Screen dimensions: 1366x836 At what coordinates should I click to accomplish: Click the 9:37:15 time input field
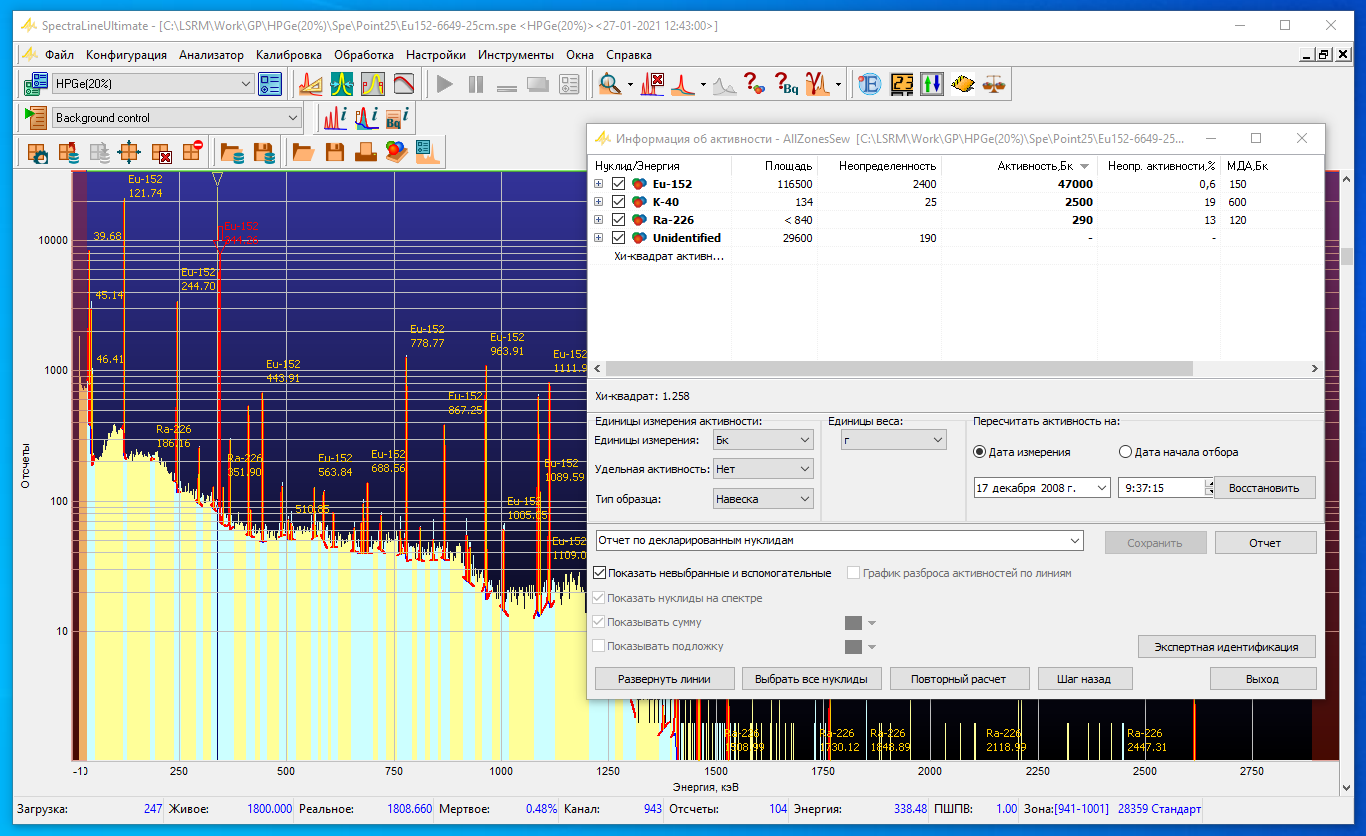click(1160, 488)
